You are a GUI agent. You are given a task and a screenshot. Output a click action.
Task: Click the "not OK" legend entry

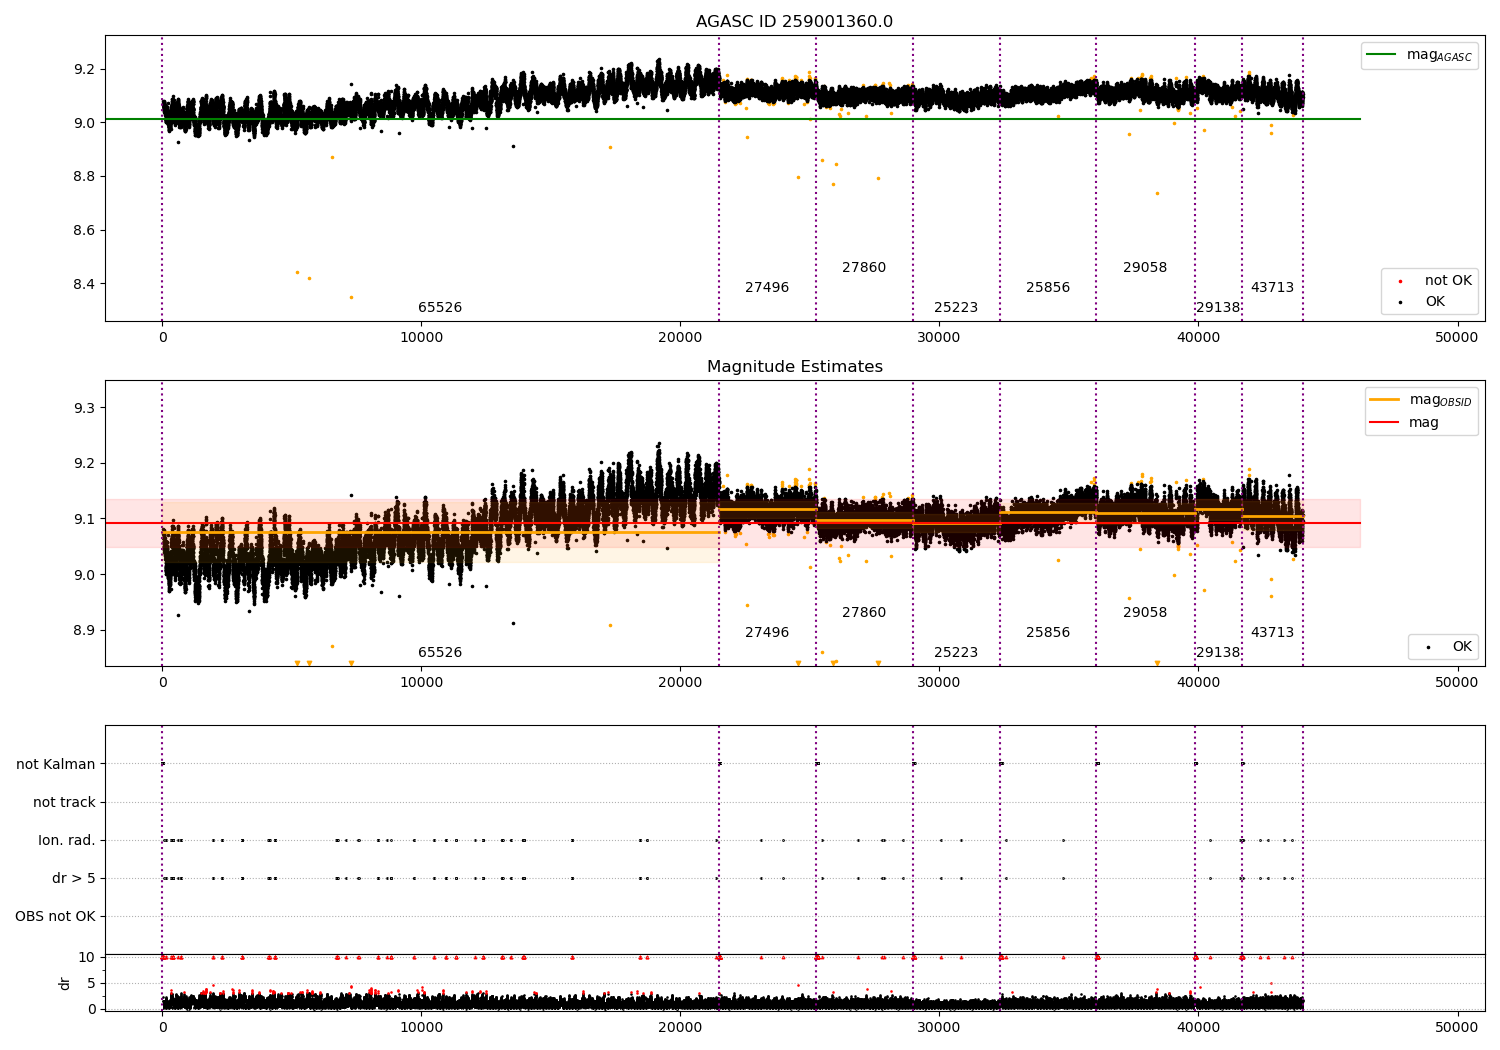click(x=1448, y=281)
